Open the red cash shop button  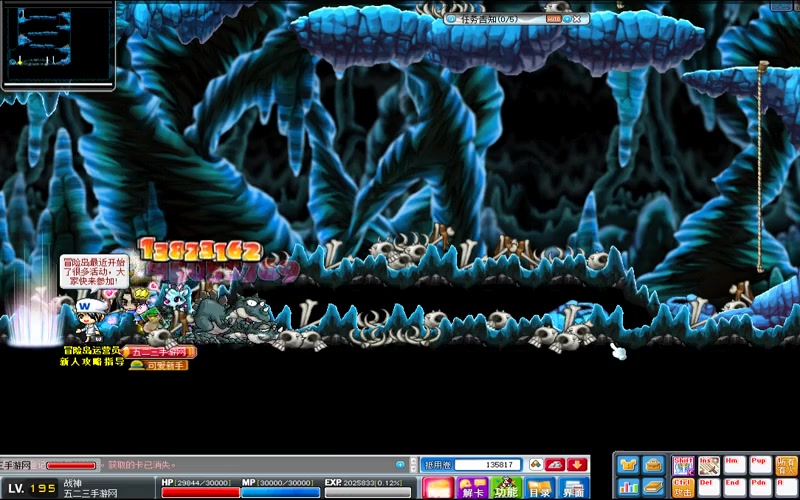pyautogui.click(x=438, y=488)
